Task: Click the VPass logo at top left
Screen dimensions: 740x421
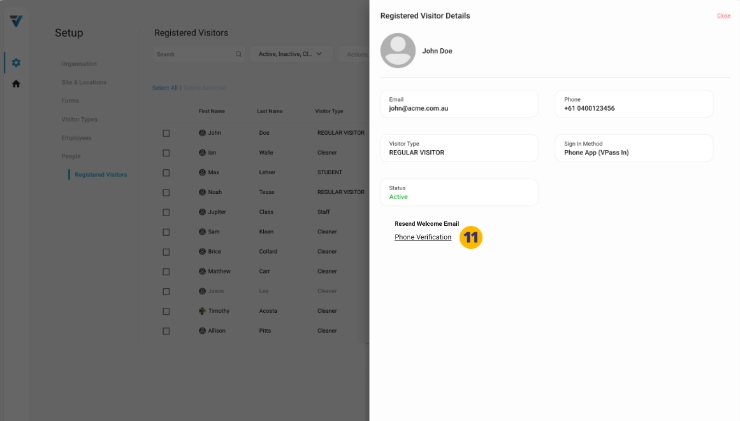Action: coord(16,21)
